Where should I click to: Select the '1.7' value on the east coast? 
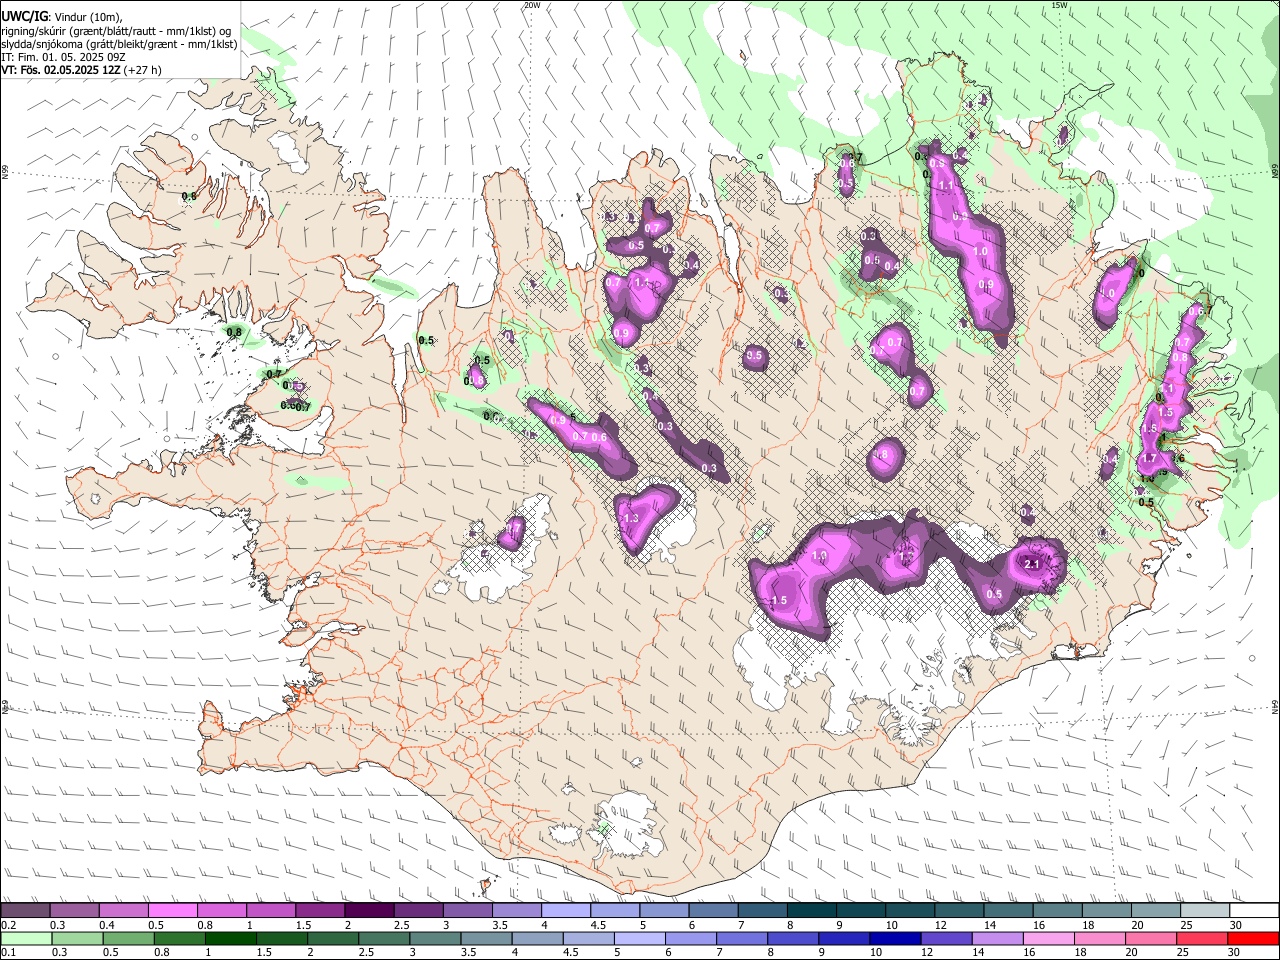tap(1149, 458)
